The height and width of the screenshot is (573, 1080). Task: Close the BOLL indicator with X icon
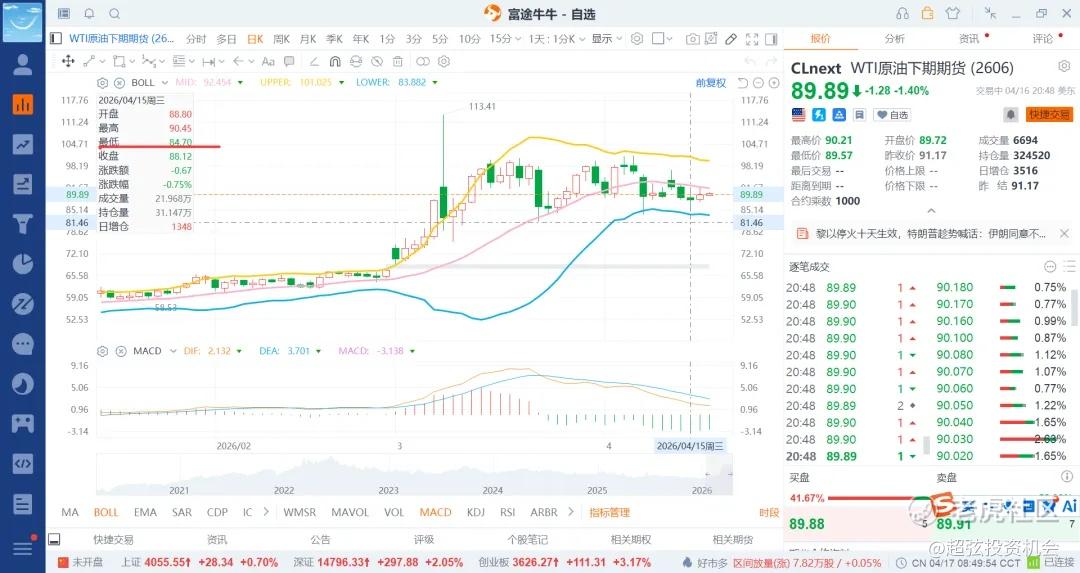pos(118,83)
